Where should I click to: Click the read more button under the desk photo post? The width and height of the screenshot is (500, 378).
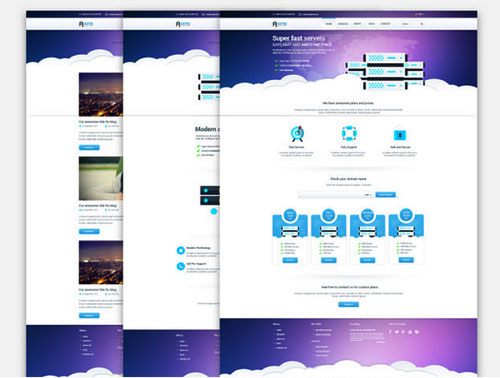pos(89,231)
